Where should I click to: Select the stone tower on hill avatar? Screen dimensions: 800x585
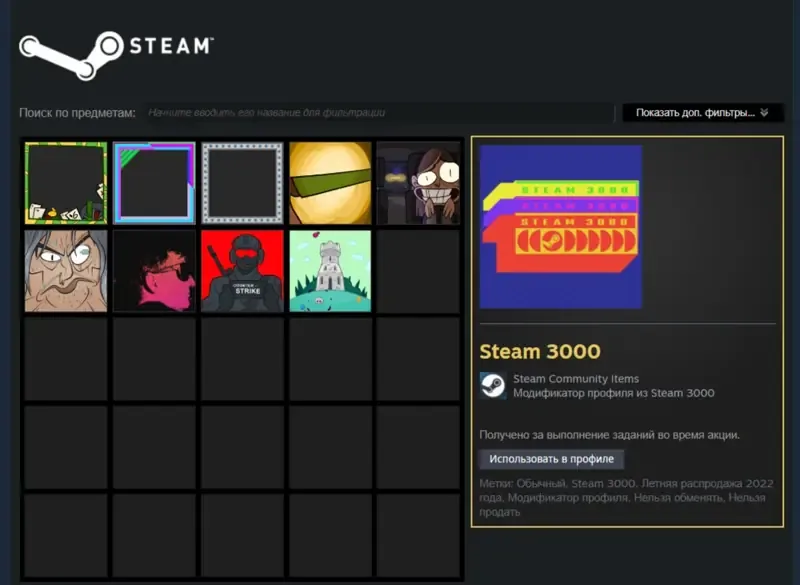(x=330, y=271)
